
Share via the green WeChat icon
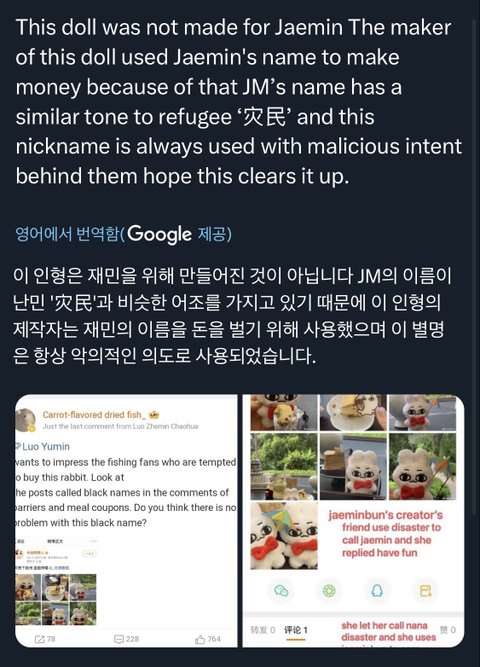coord(281,590)
